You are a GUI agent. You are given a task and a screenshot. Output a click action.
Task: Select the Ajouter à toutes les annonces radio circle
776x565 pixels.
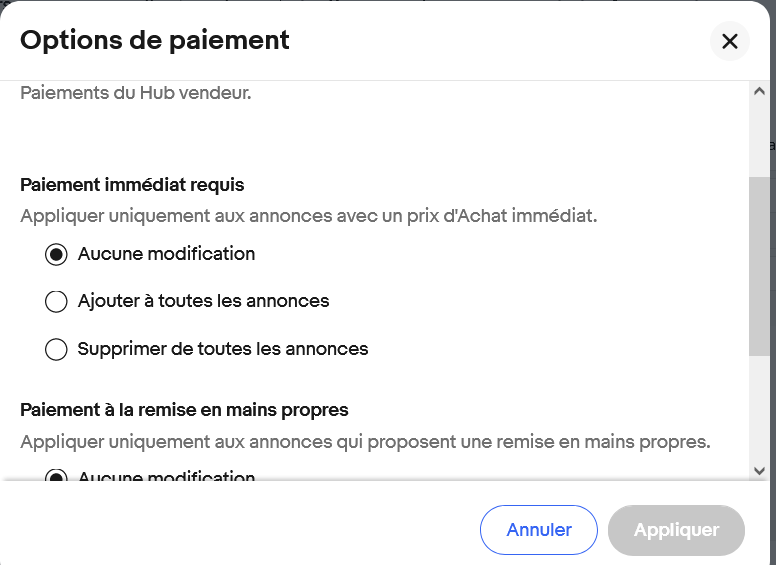[x=56, y=301]
